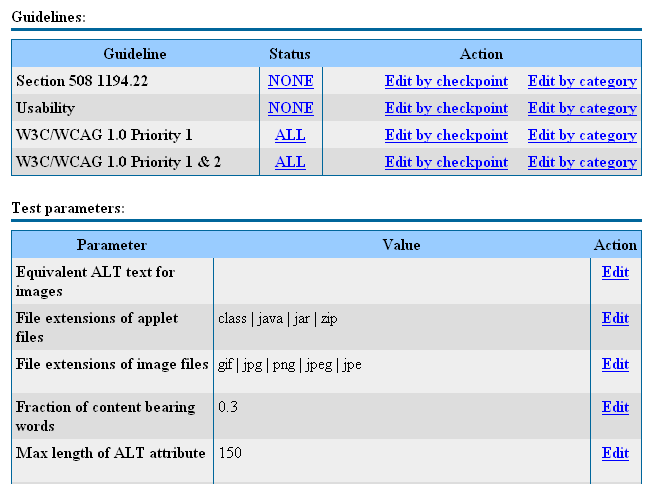The height and width of the screenshot is (484, 656).
Task: Click the 0.3 fraction value
Action: [228, 407]
